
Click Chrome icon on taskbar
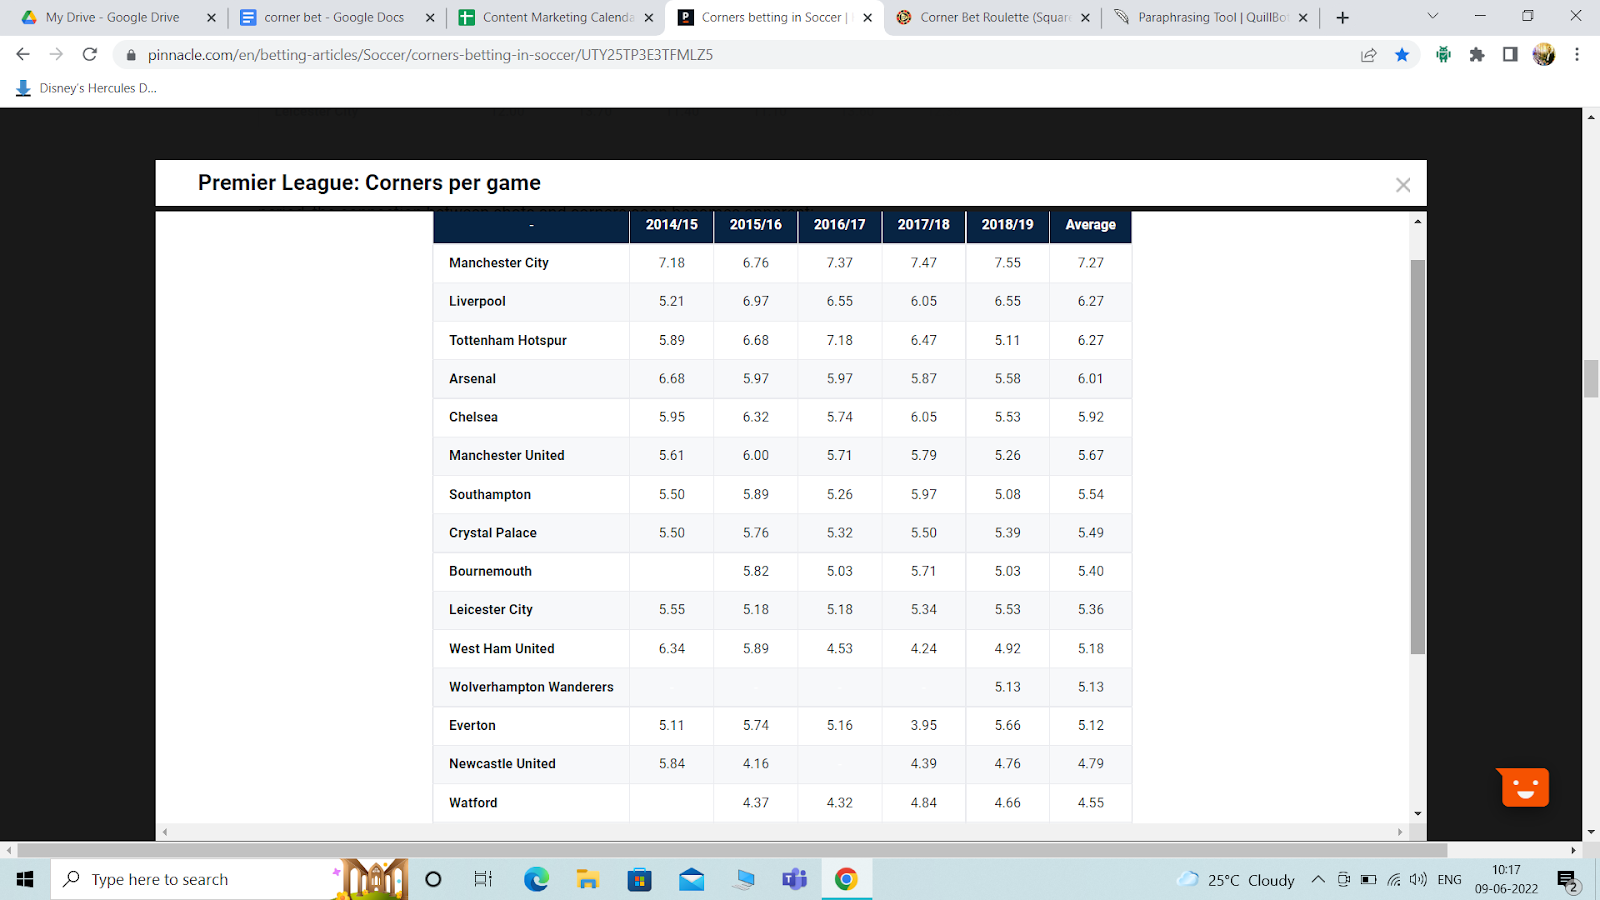(x=846, y=879)
